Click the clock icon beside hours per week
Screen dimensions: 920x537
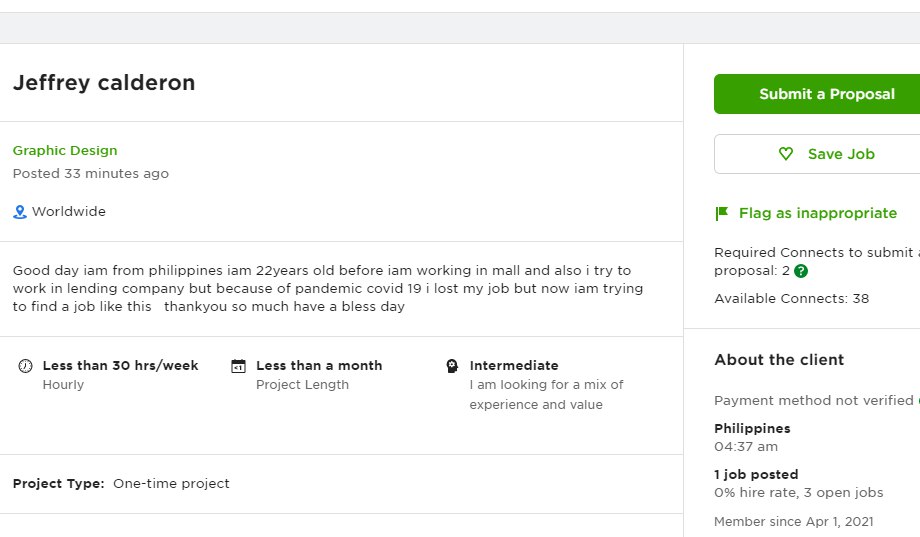click(25, 366)
